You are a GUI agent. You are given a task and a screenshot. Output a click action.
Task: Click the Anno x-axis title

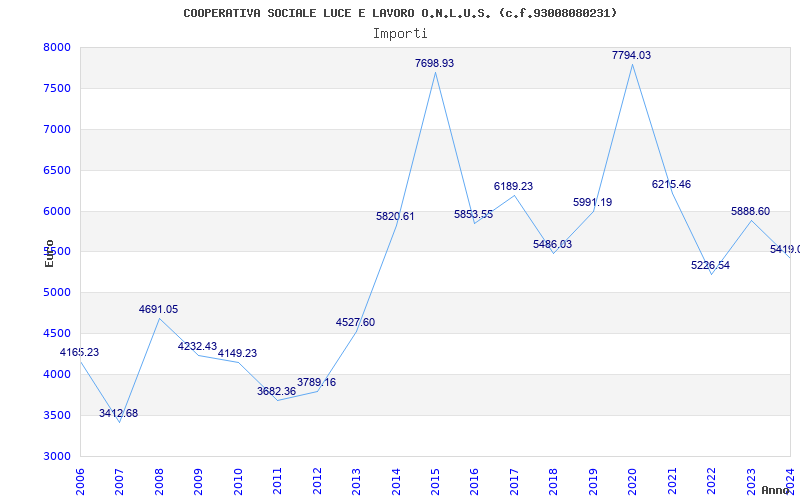775,490
